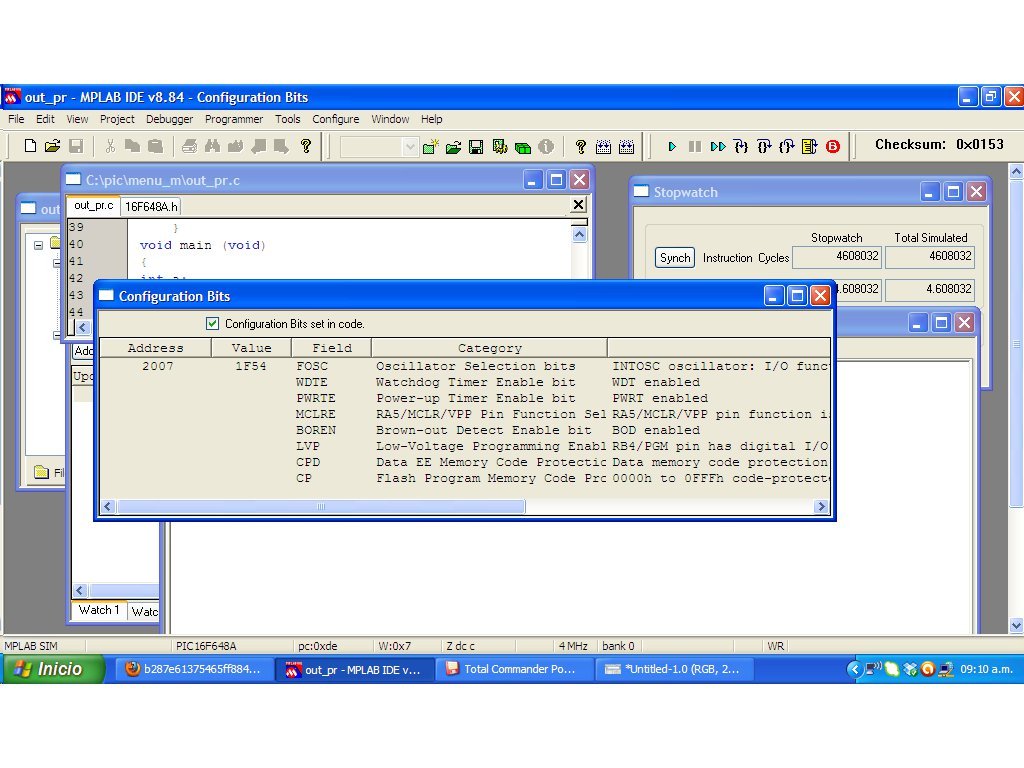Click the Package green box icon

522,146
